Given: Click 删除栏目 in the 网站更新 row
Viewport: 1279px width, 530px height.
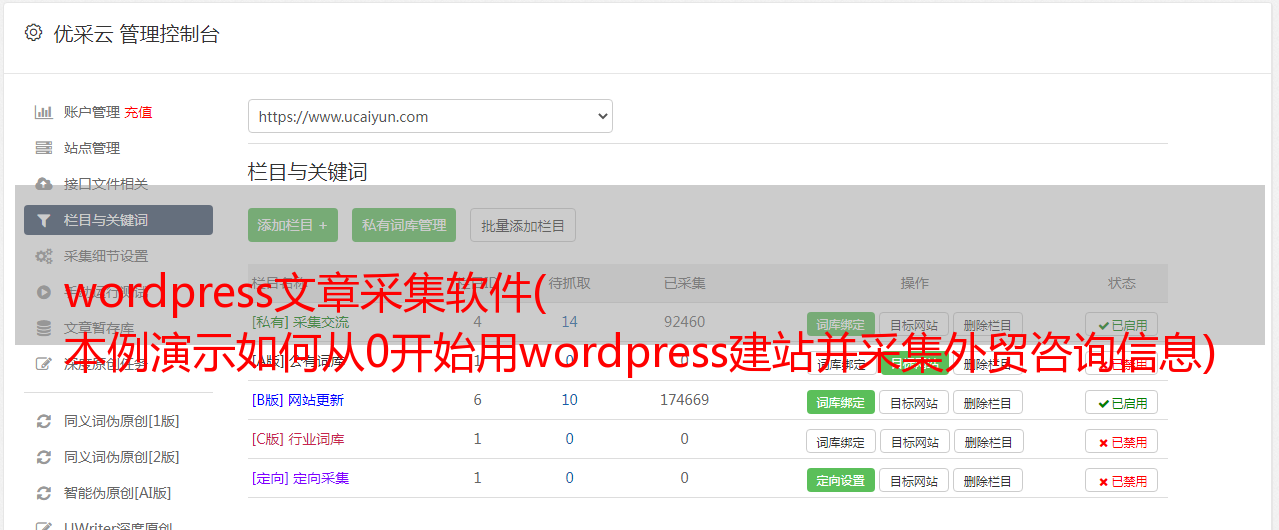Looking at the screenshot, I should pyautogui.click(x=987, y=403).
